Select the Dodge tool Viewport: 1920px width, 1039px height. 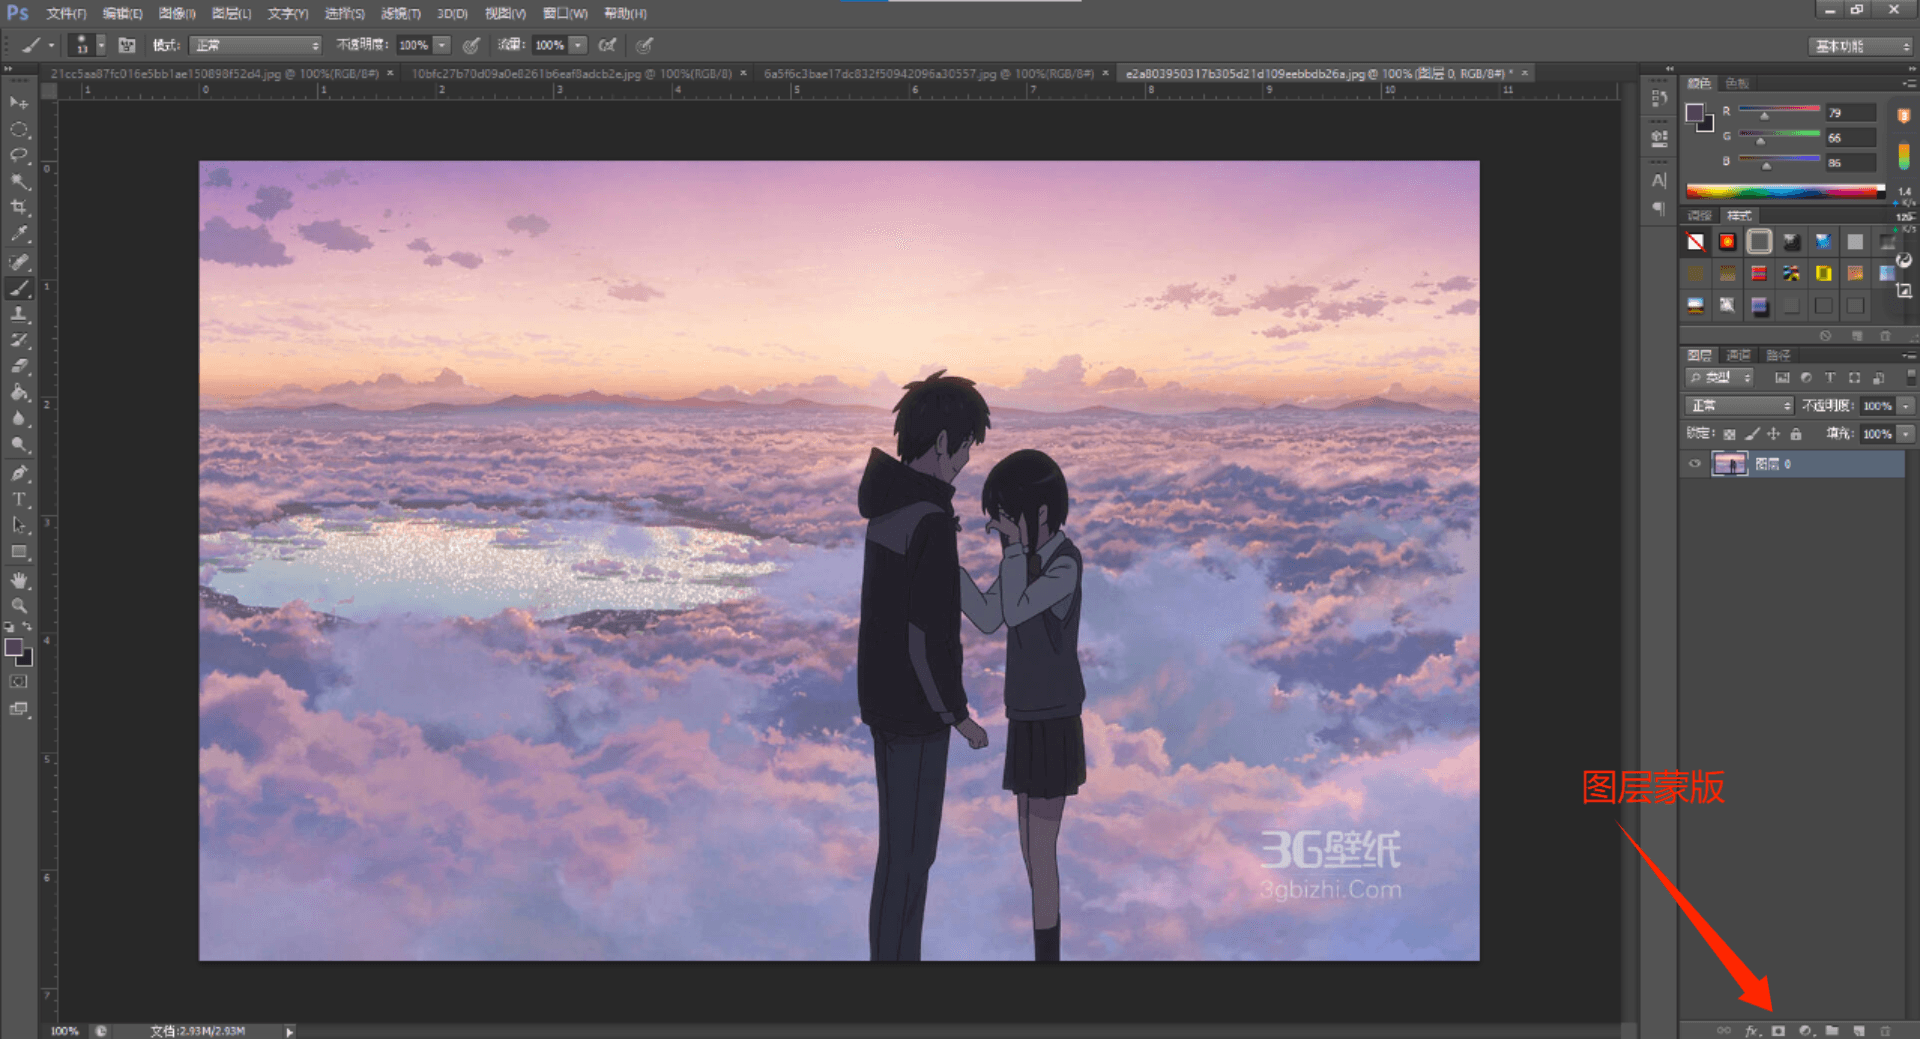click(19, 444)
